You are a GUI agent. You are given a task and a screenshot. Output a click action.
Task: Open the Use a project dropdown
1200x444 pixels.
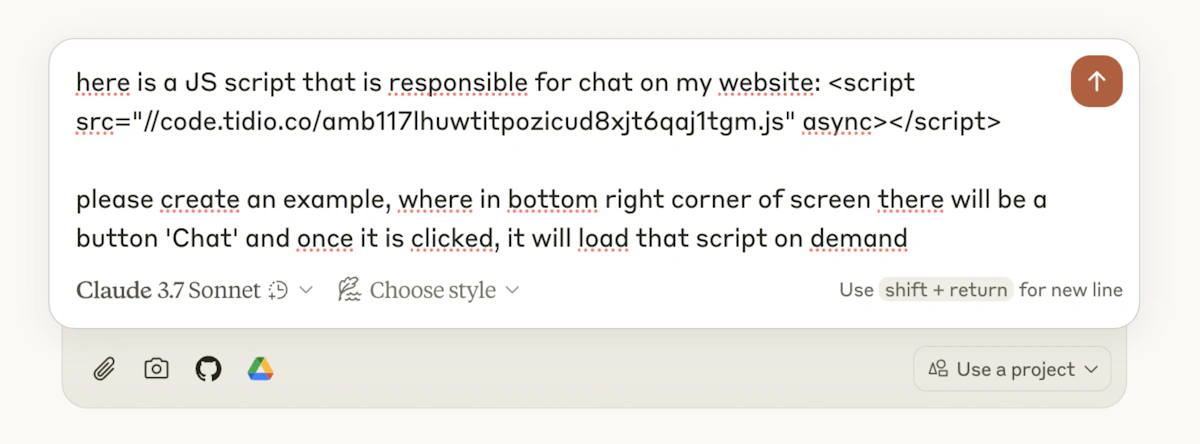point(1012,369)
